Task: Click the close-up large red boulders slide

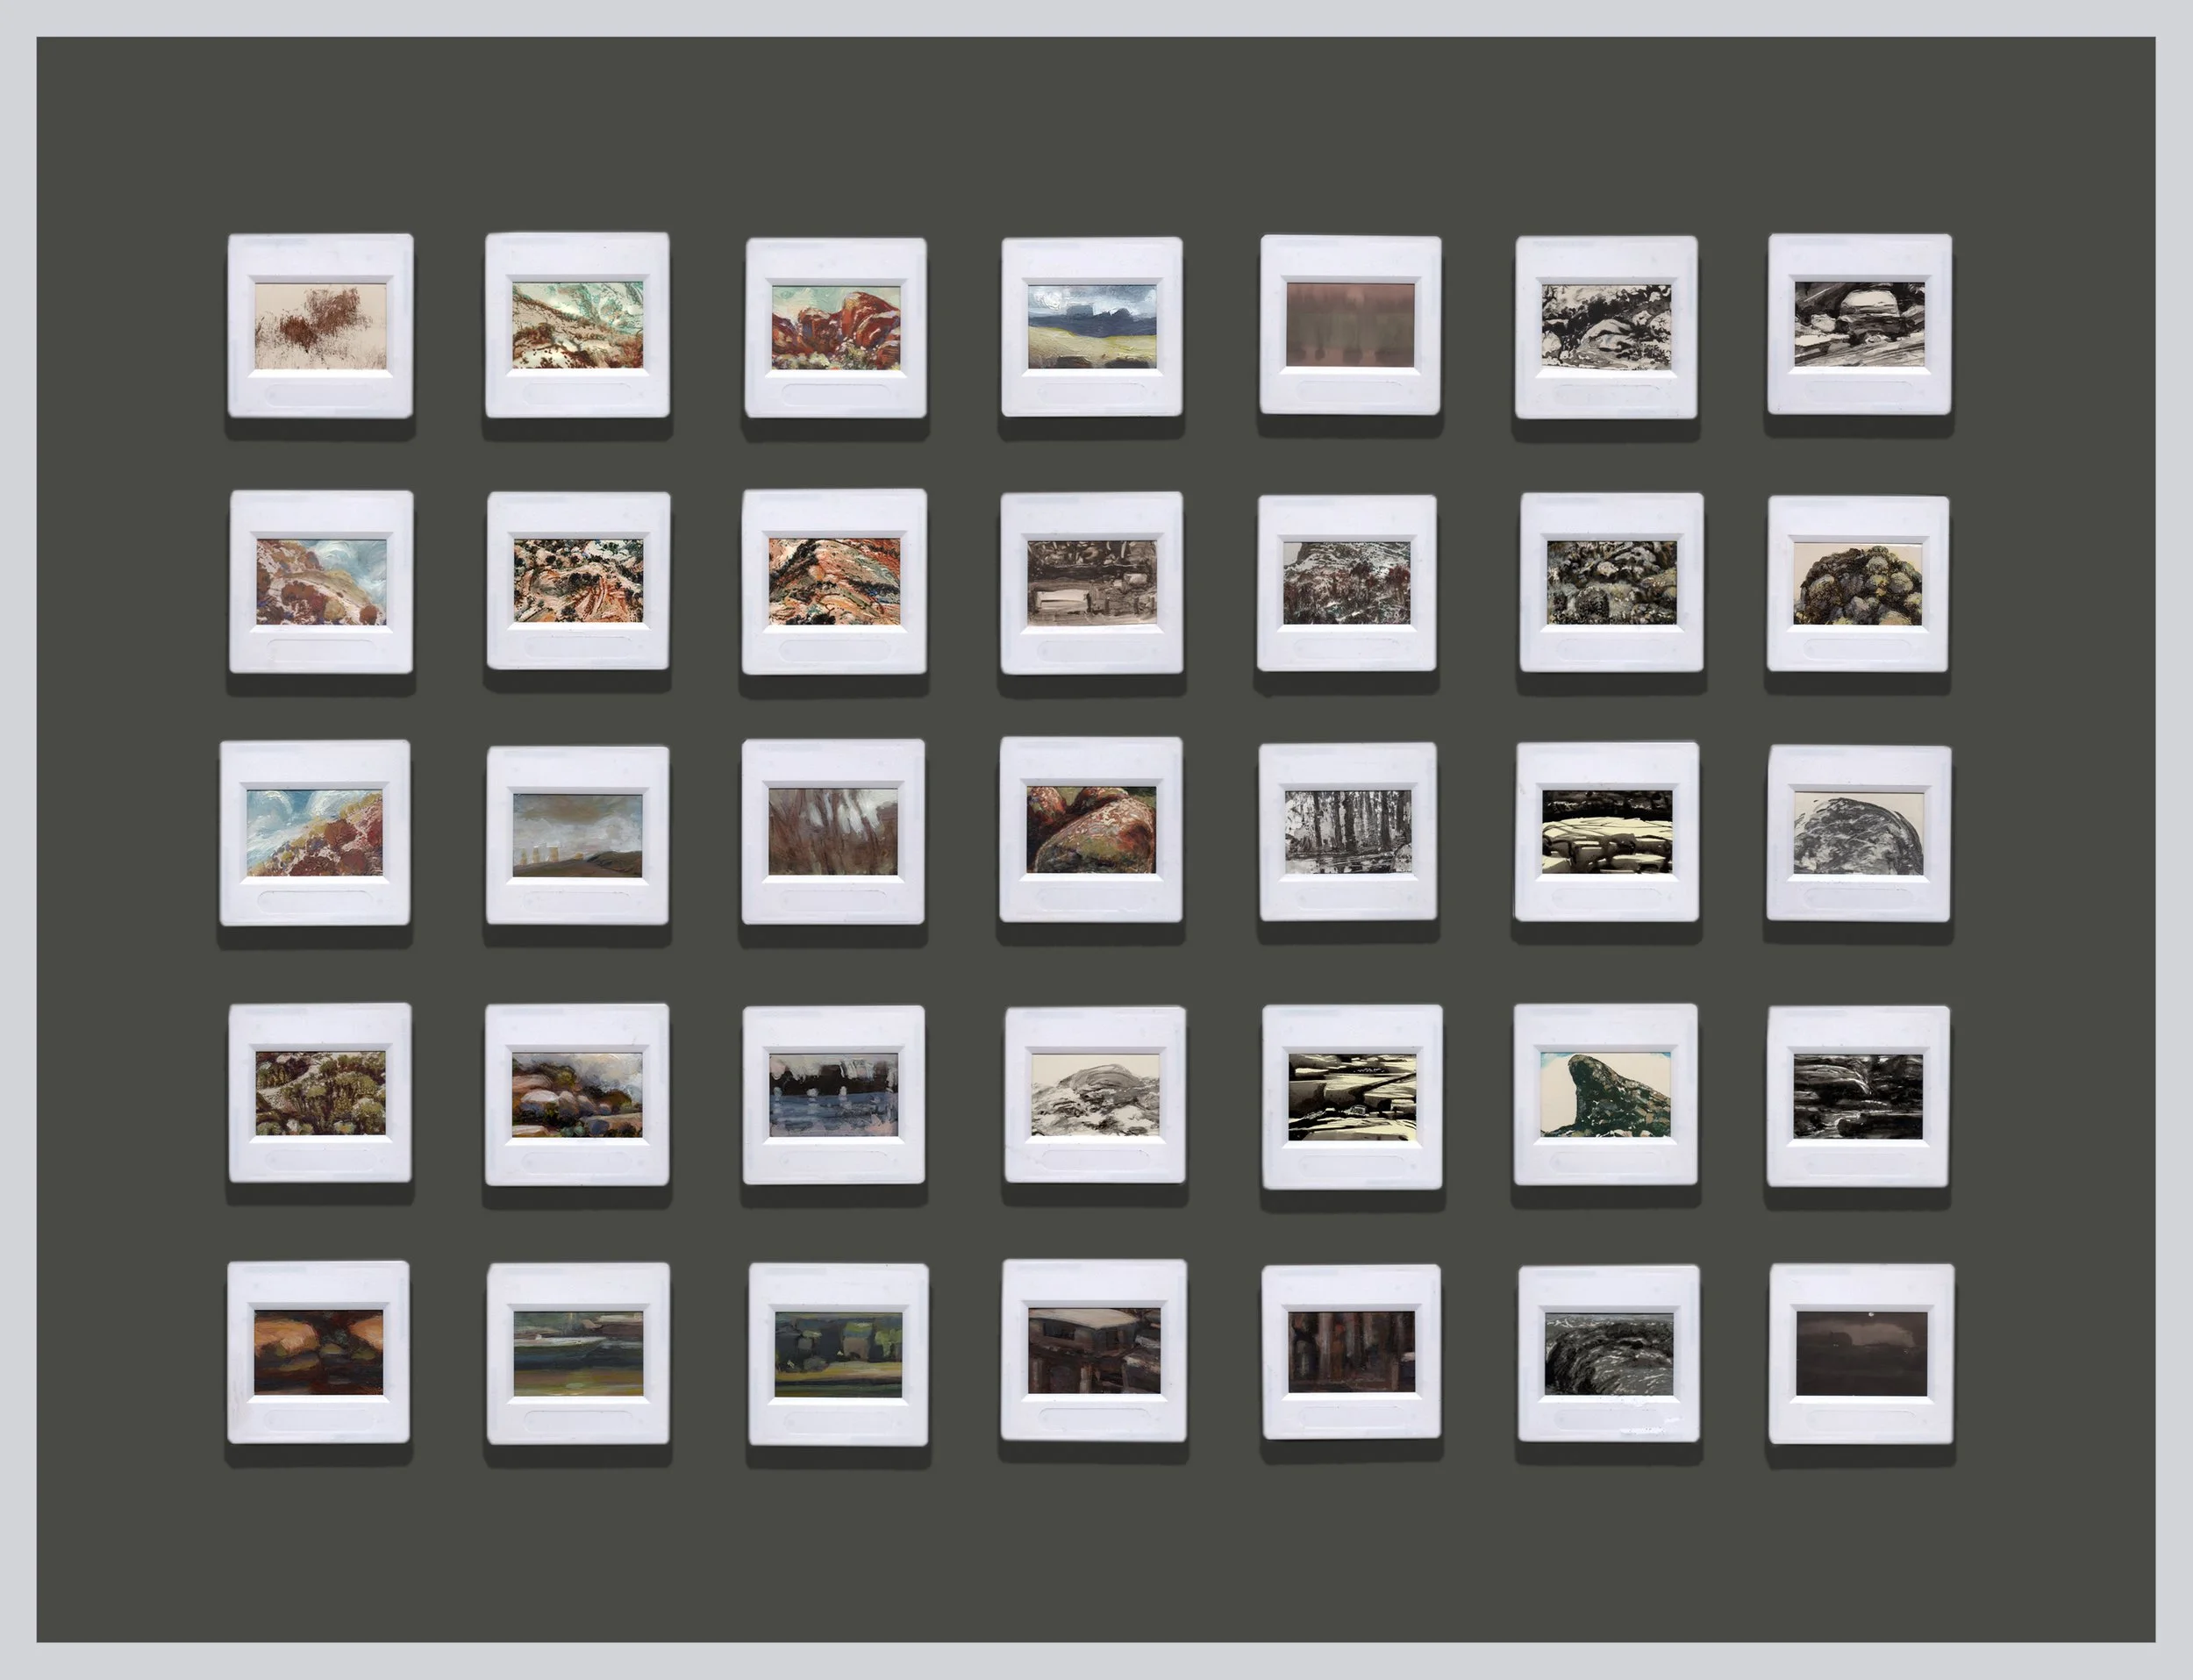Action: pos(1091,830)
